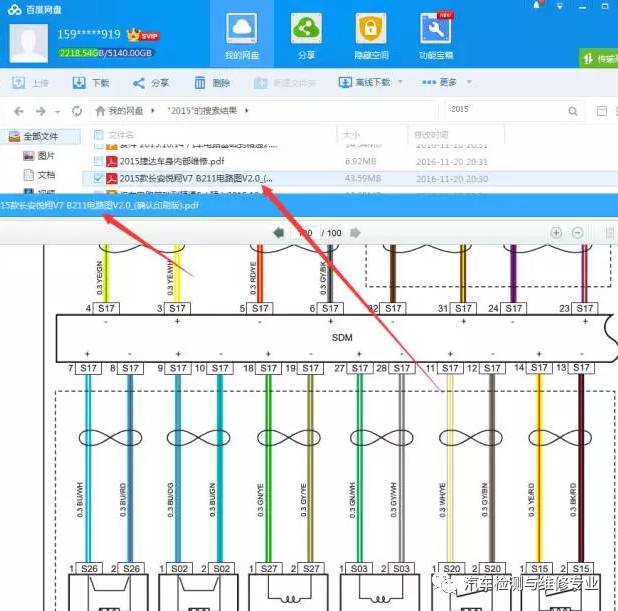Go back with the left arrow
Viewport: 618px width, 611px height.
[x=17, y=110]
